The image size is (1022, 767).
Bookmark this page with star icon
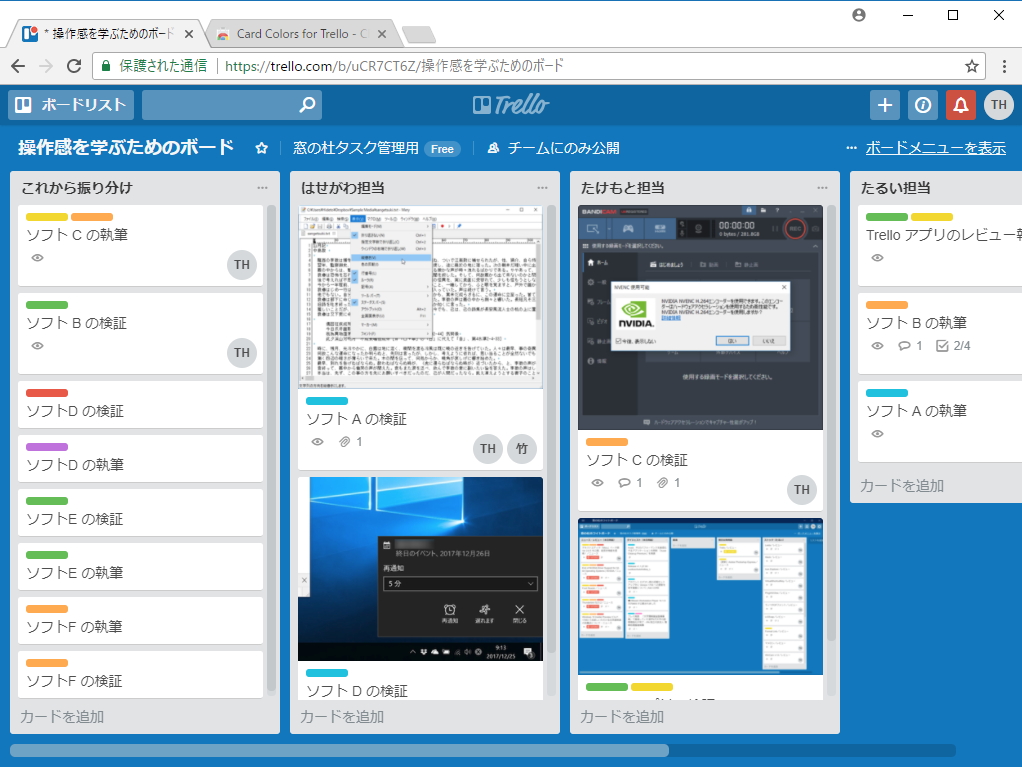(x=972, y=66)
